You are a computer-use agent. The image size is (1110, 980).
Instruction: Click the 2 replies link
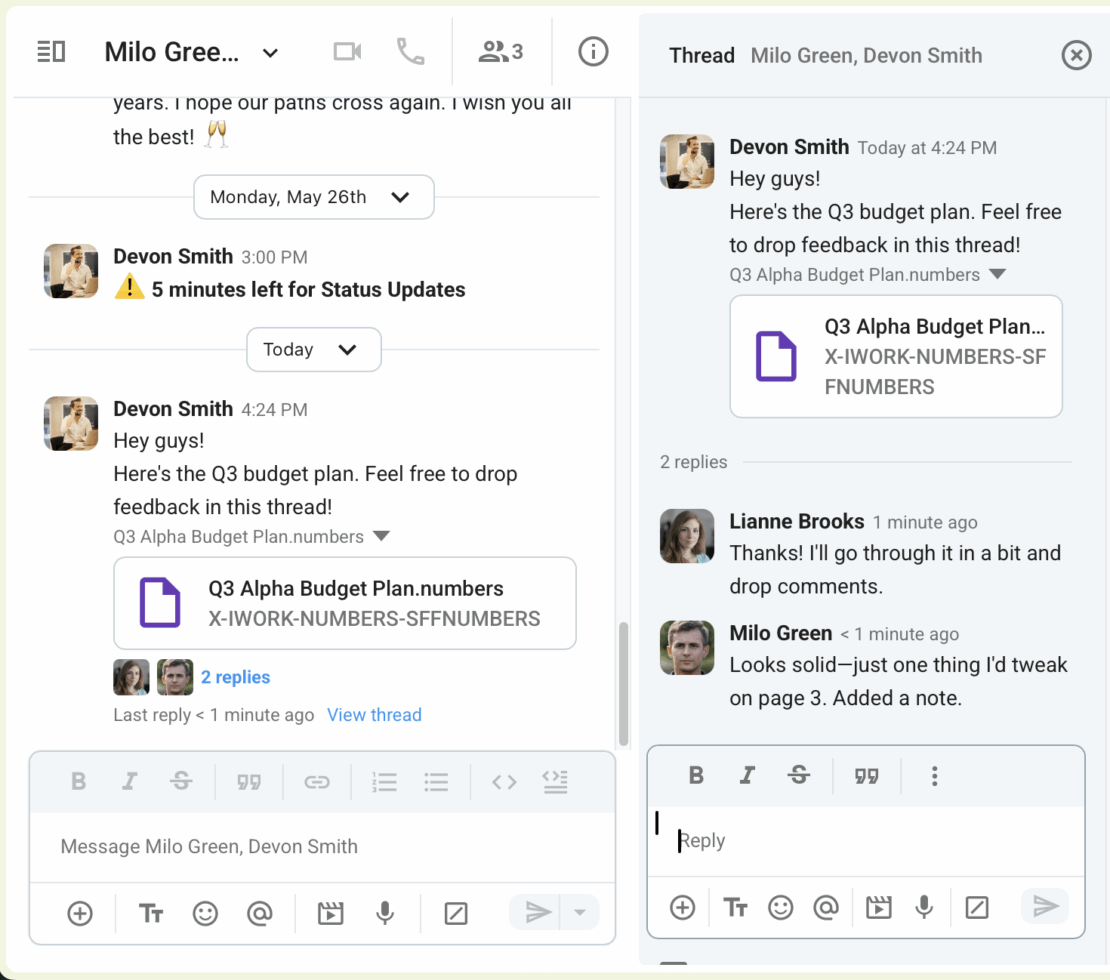(235, 677)
